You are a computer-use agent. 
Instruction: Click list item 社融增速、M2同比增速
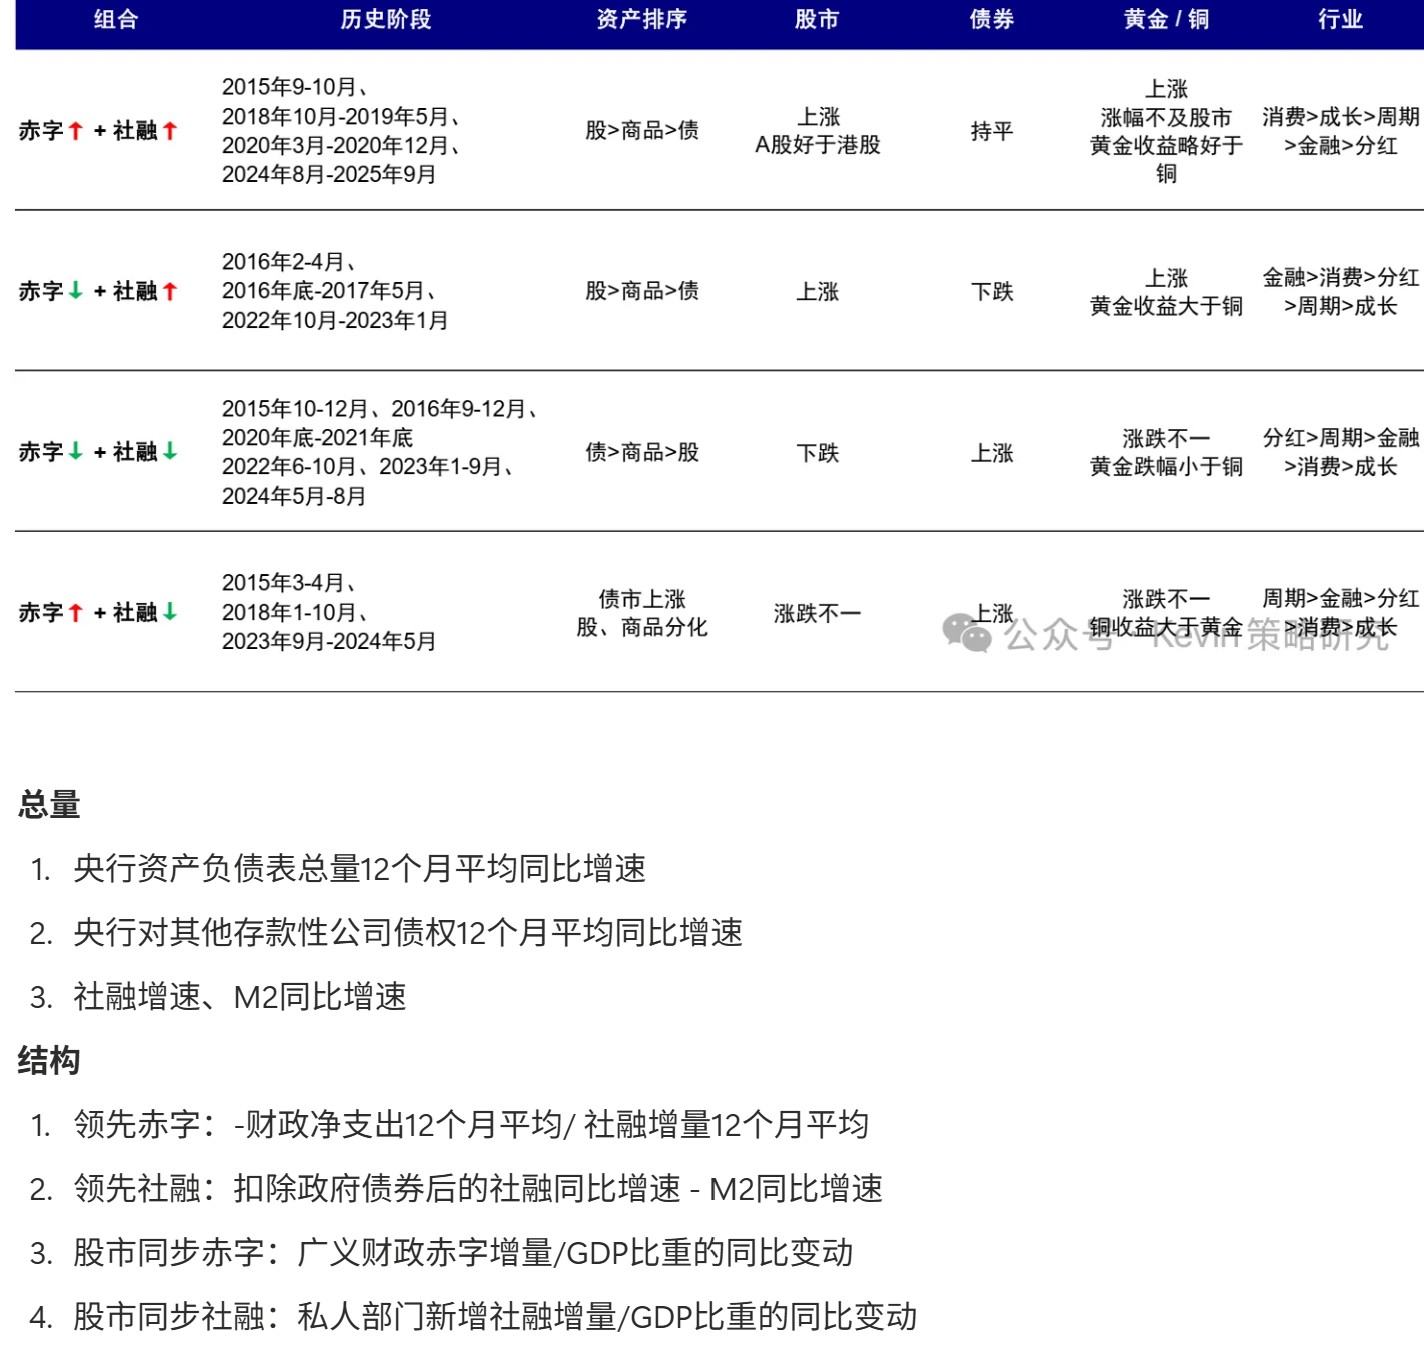pos(240,996)
